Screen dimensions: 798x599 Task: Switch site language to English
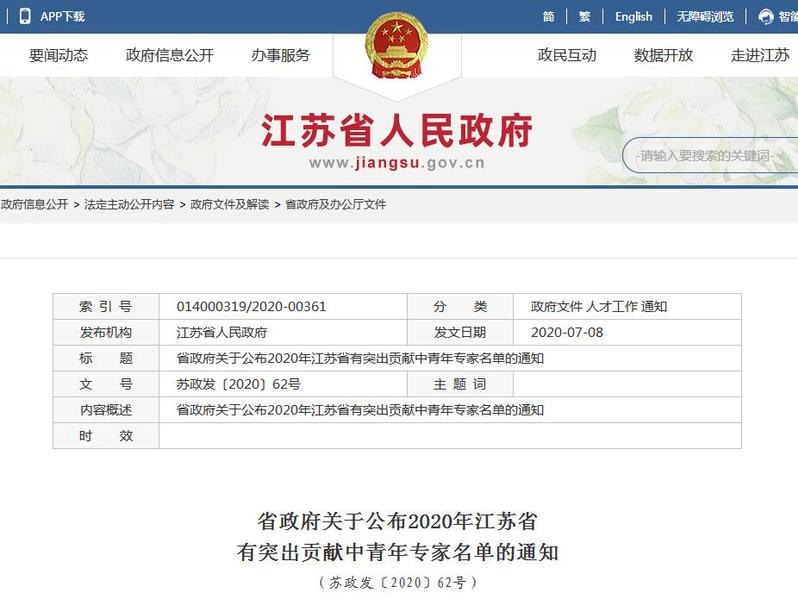[x=633, y=16]
